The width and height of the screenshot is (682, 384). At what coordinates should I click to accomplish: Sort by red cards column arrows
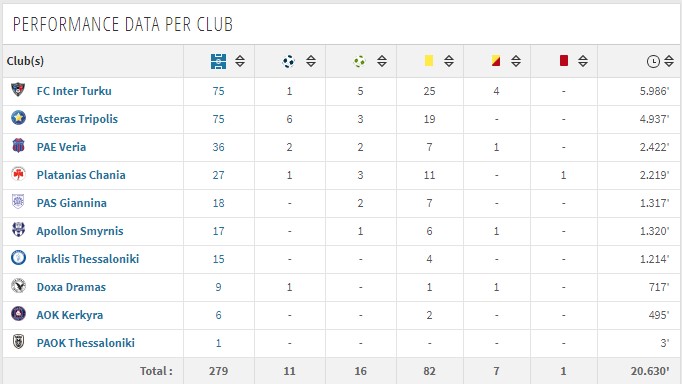coord(583,61)
